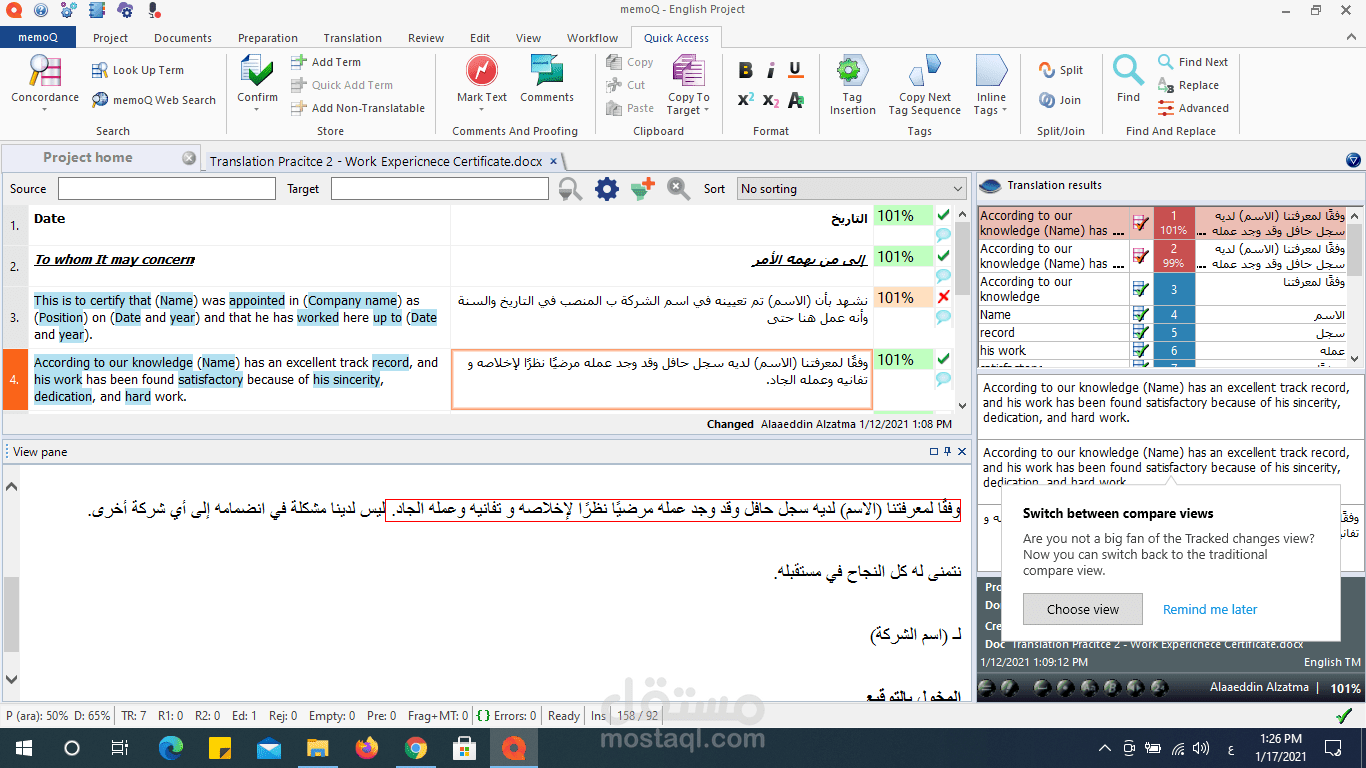Switch to the Translation ribbon tab
1366x768 pixels.
(x=352, y=38)
